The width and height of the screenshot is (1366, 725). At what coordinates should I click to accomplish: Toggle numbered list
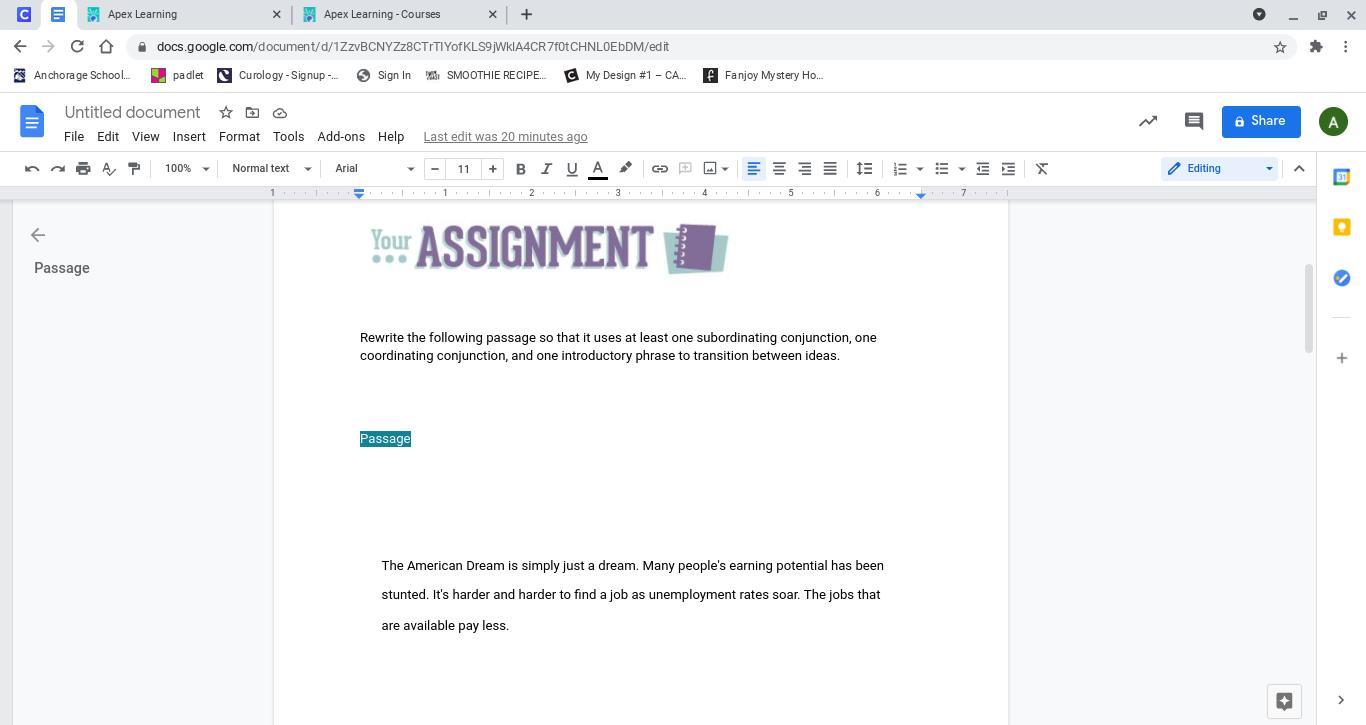(900, 169)
